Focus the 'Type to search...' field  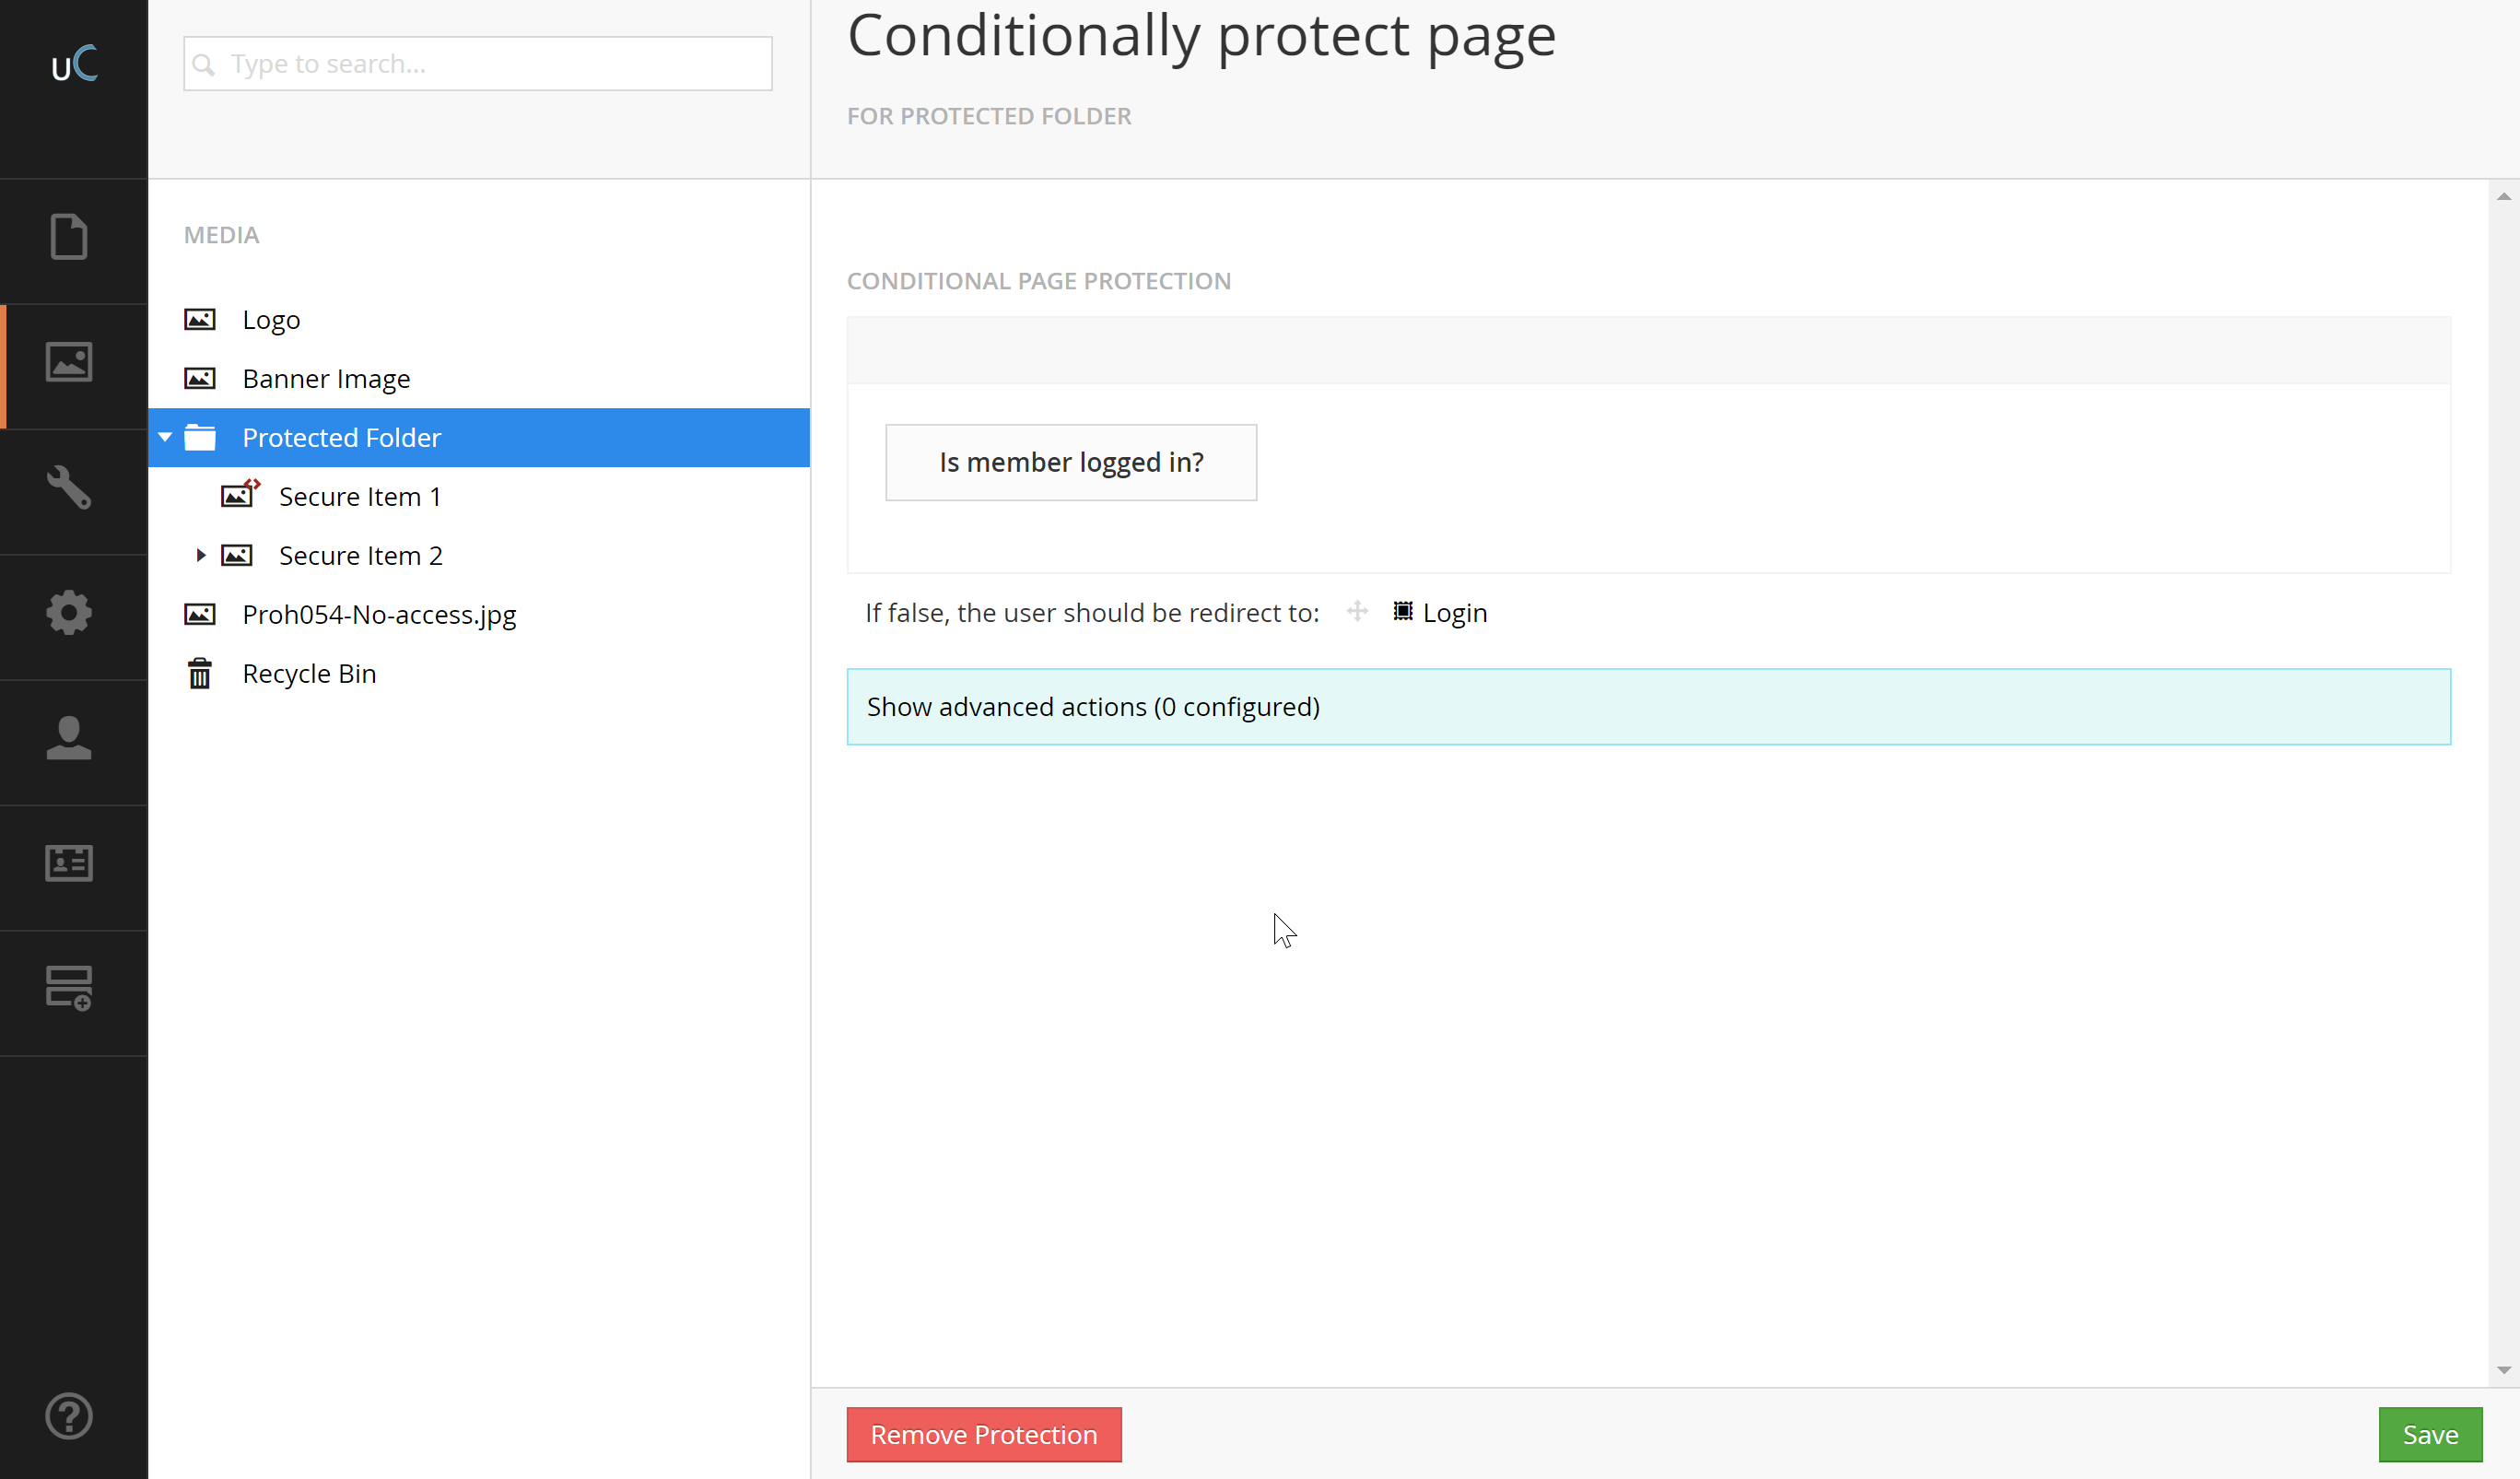pos(478,64)
